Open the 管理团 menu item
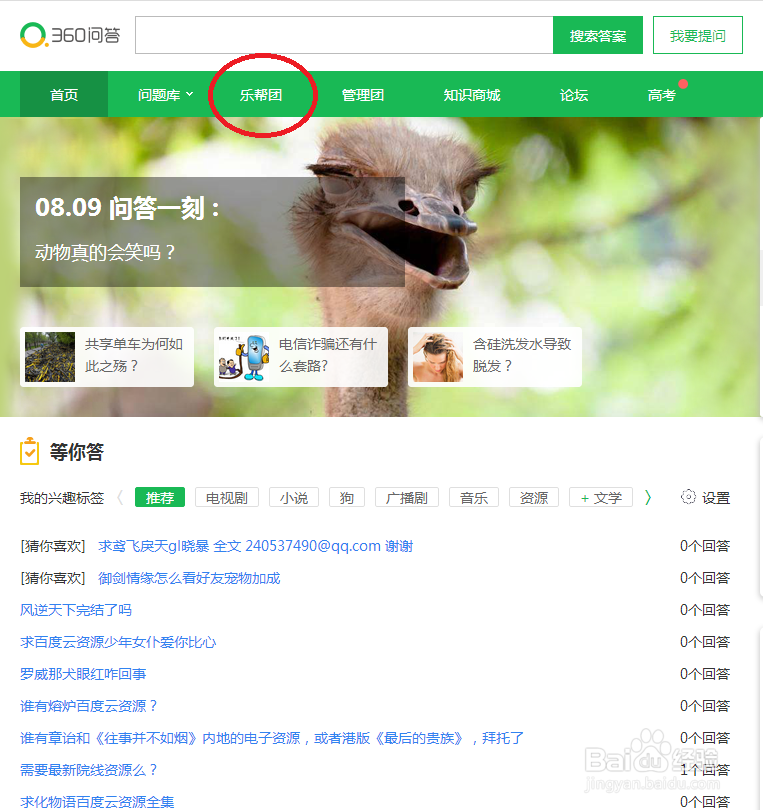 [x=363, y=95]
